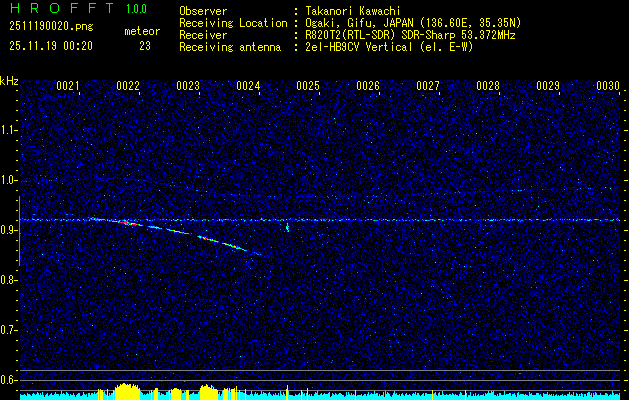Click the kHz axis unit label
629x400 pixels.
9,81
